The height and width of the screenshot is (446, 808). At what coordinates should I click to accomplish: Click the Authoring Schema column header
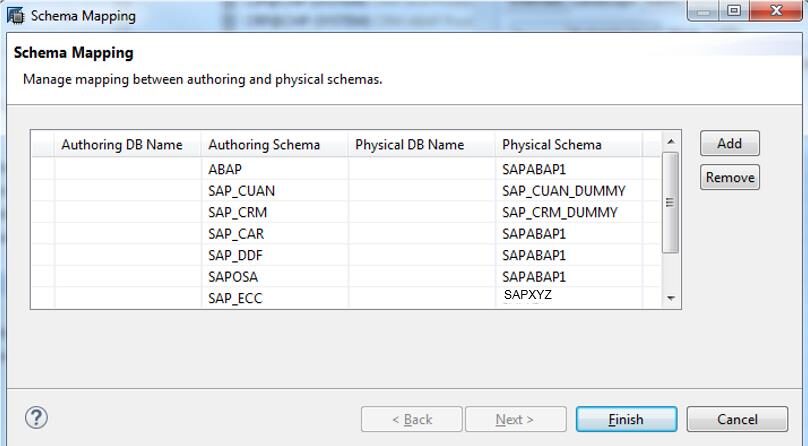(x=264, y=145)
